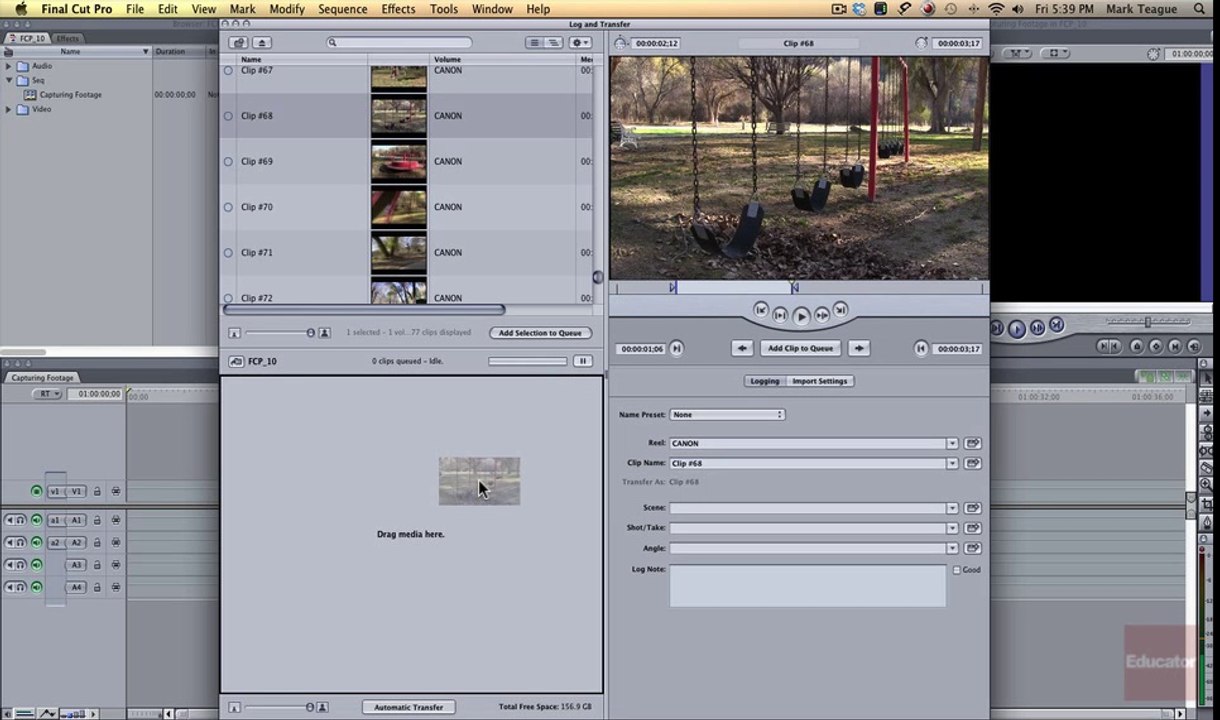
Task: Switch to the Effects tab in Browser
Action: pyautogui.click(x=67, y=38)
